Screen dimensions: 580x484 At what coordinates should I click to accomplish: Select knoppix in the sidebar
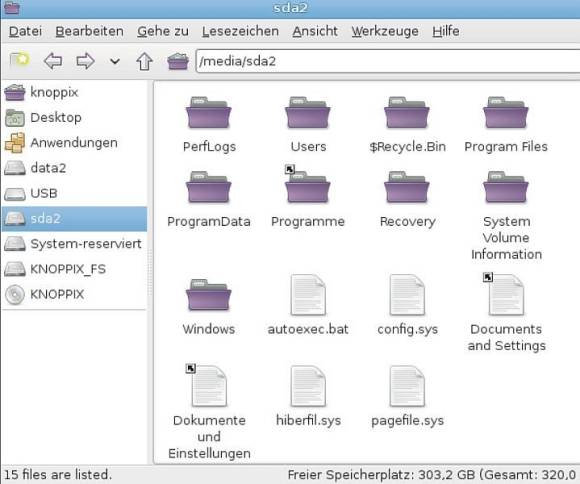coord(74,92)
